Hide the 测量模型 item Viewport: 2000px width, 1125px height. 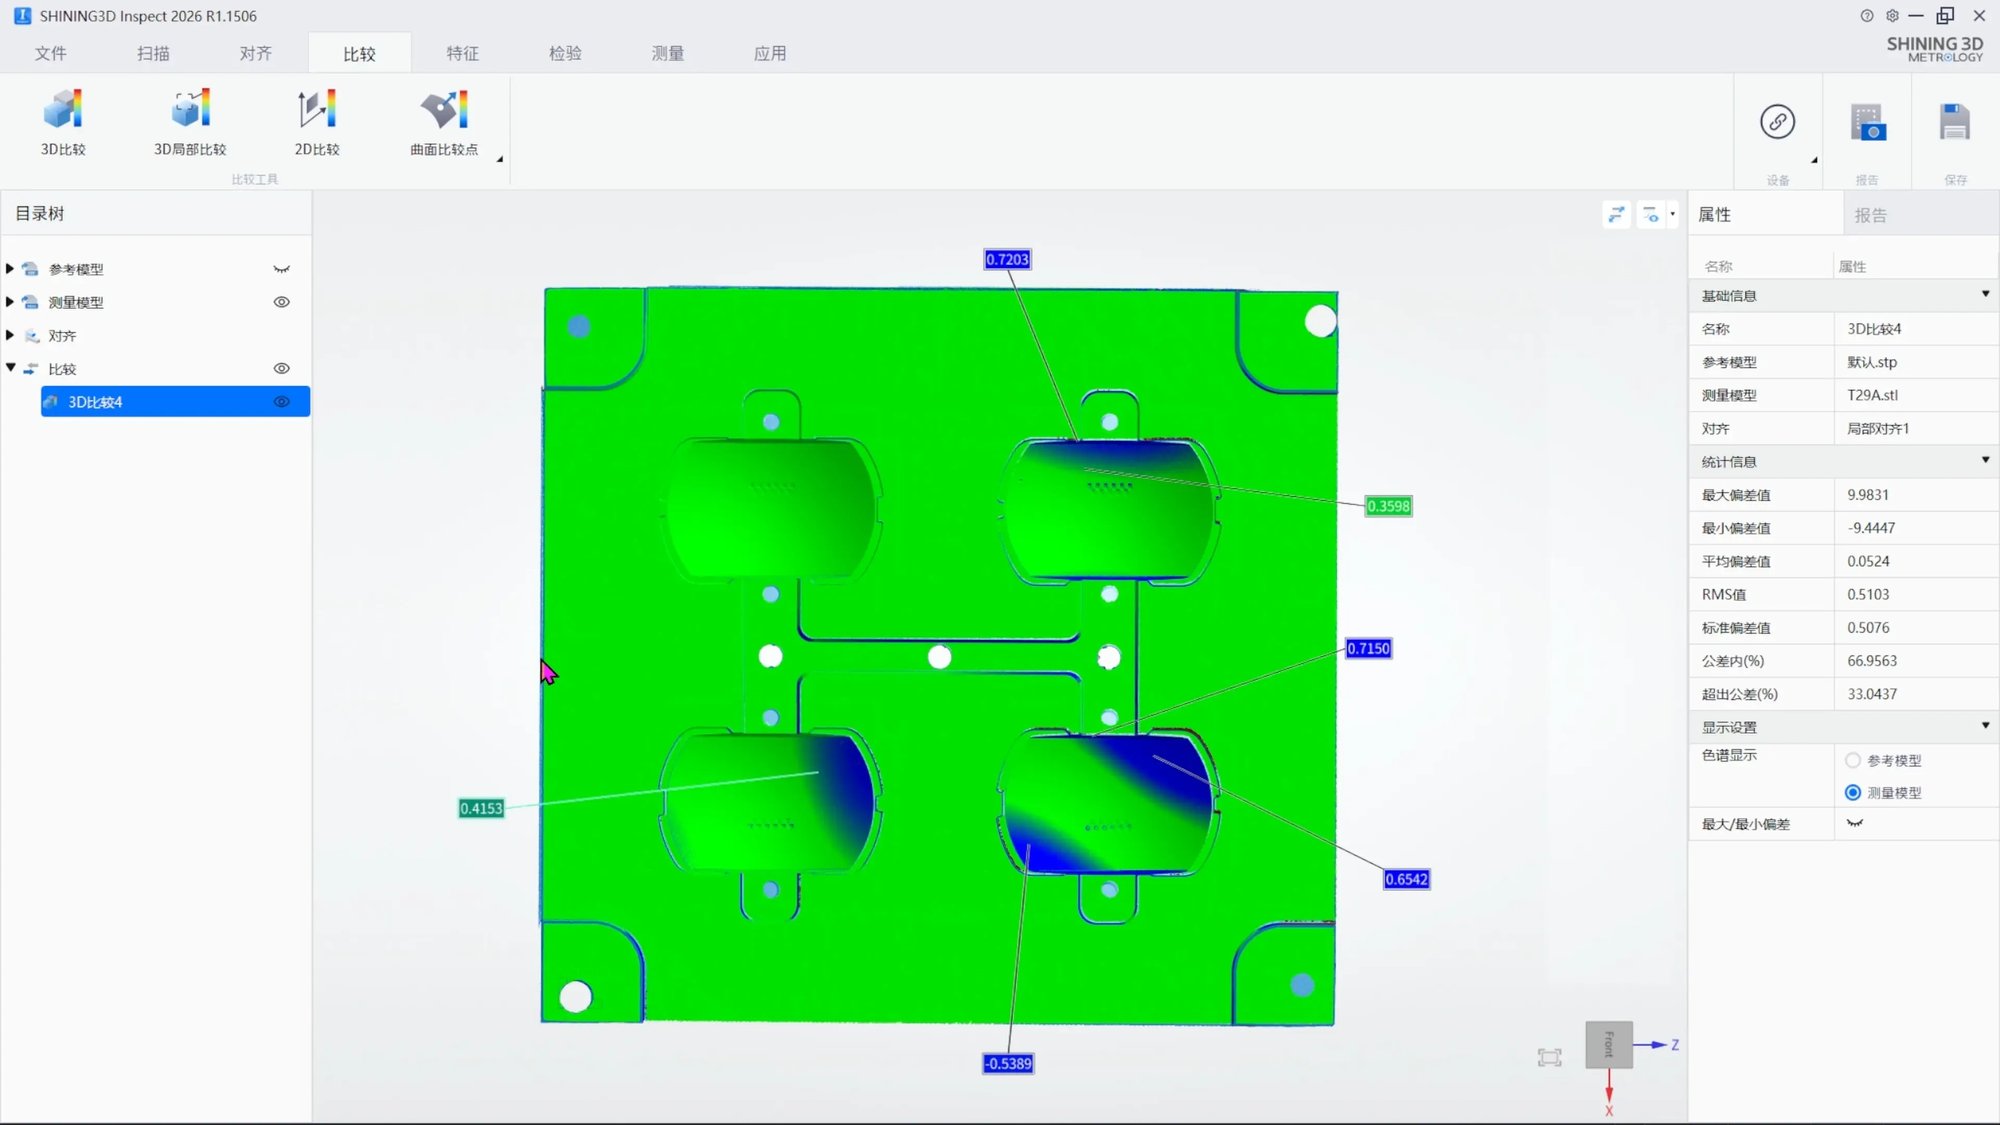[x=282, y=302]
